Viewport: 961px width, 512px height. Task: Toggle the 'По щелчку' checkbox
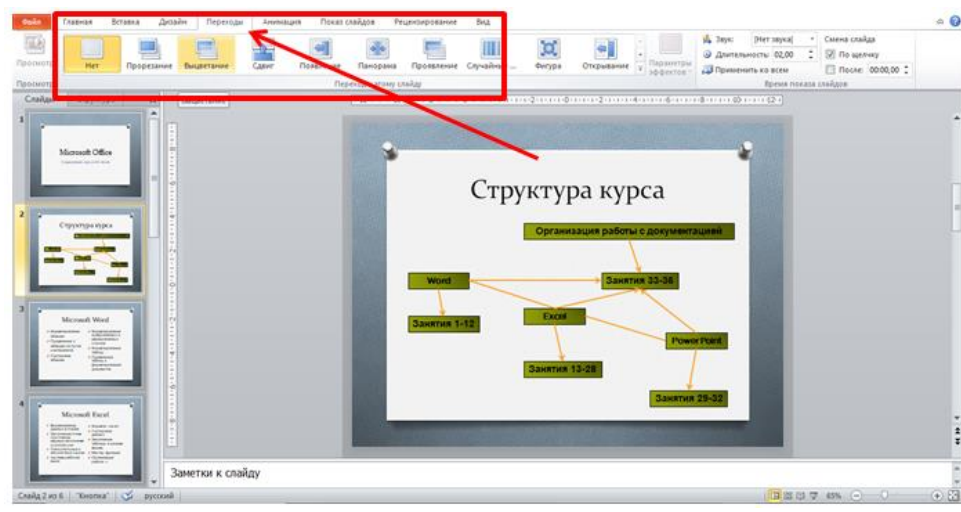[830, 55]
